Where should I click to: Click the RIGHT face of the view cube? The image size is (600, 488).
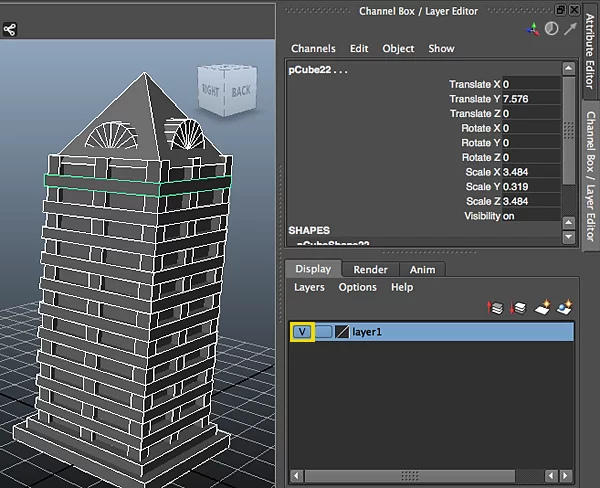tap(210, 90)
